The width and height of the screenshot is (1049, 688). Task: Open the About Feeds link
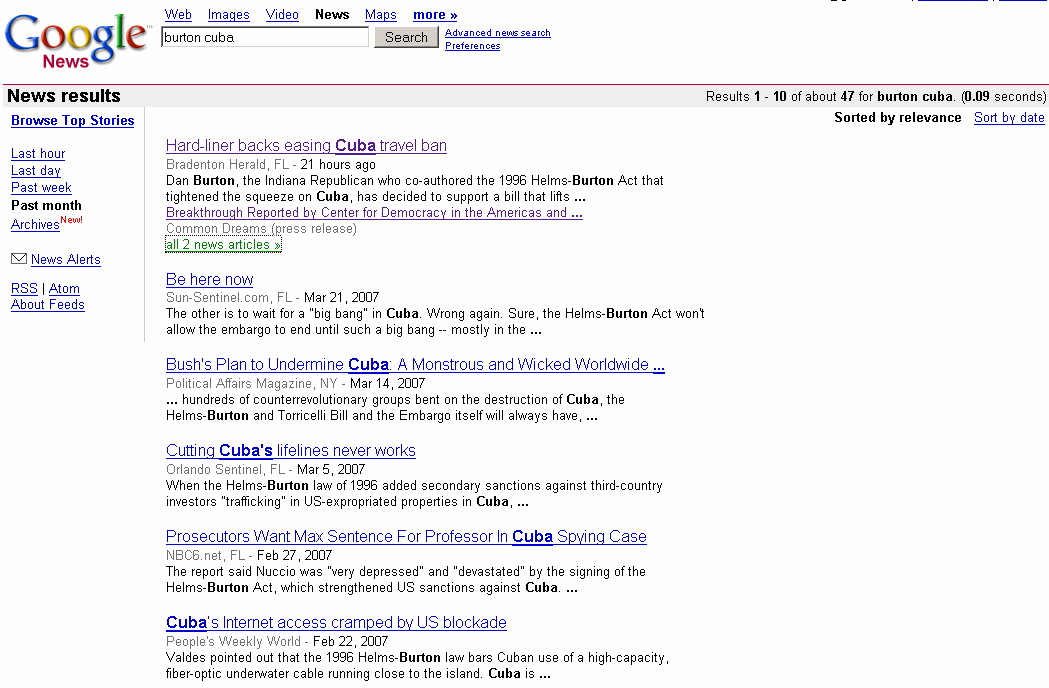click(47, 305)
